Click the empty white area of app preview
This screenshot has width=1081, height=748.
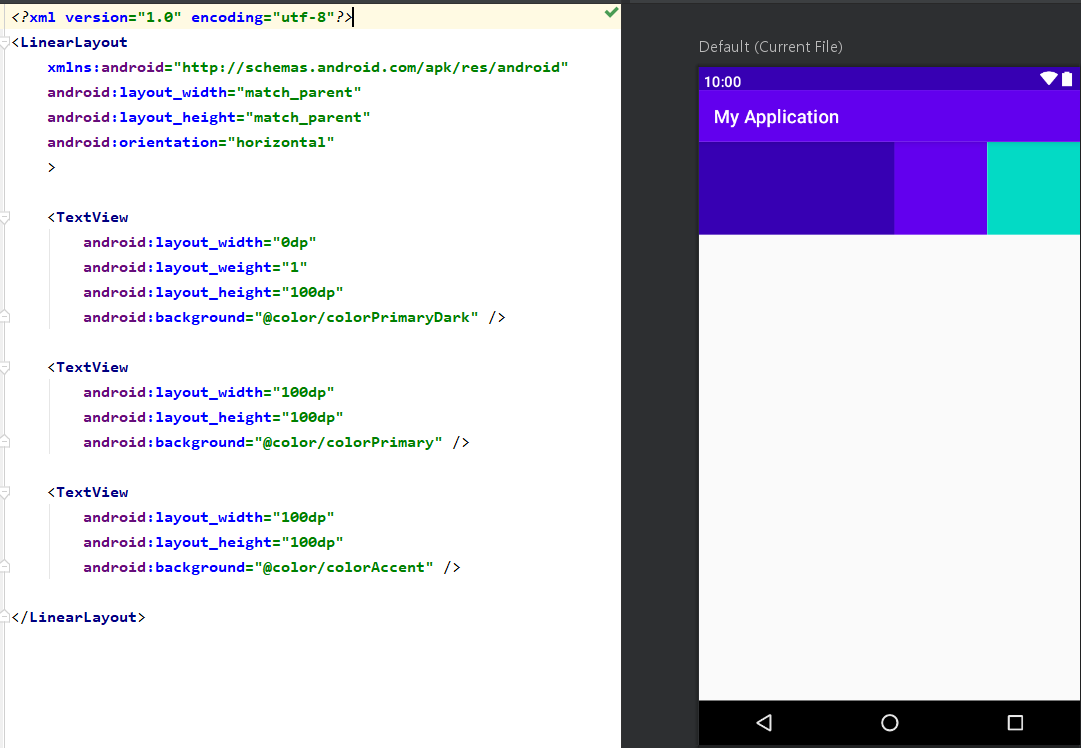(889, 467)
